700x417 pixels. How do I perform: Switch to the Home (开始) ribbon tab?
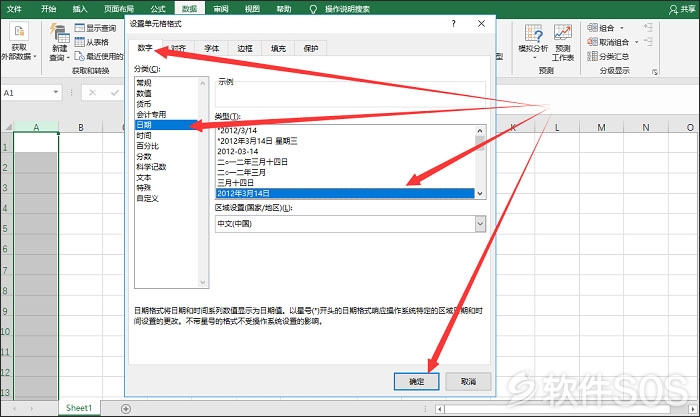[48, 9]
